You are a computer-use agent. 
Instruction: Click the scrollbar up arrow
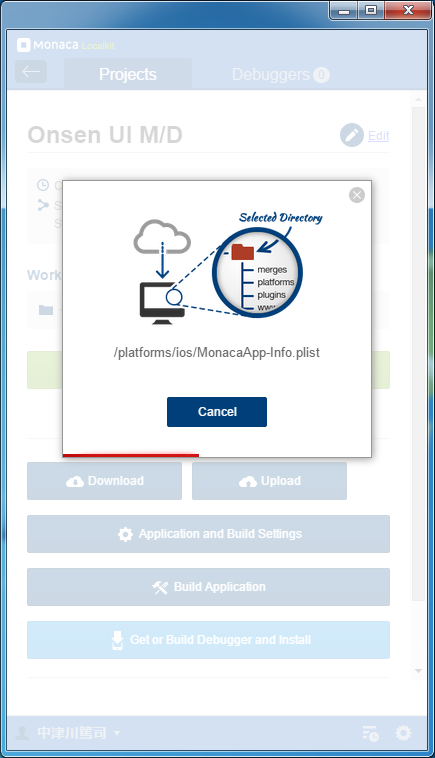418,99
